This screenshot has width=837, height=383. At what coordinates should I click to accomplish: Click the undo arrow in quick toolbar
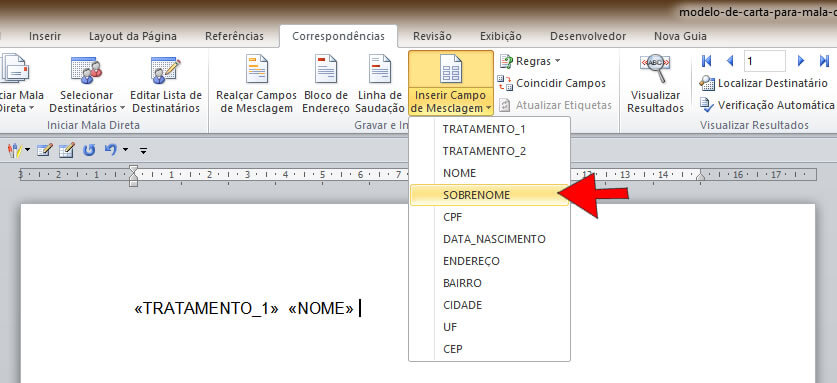coord(110,150)
